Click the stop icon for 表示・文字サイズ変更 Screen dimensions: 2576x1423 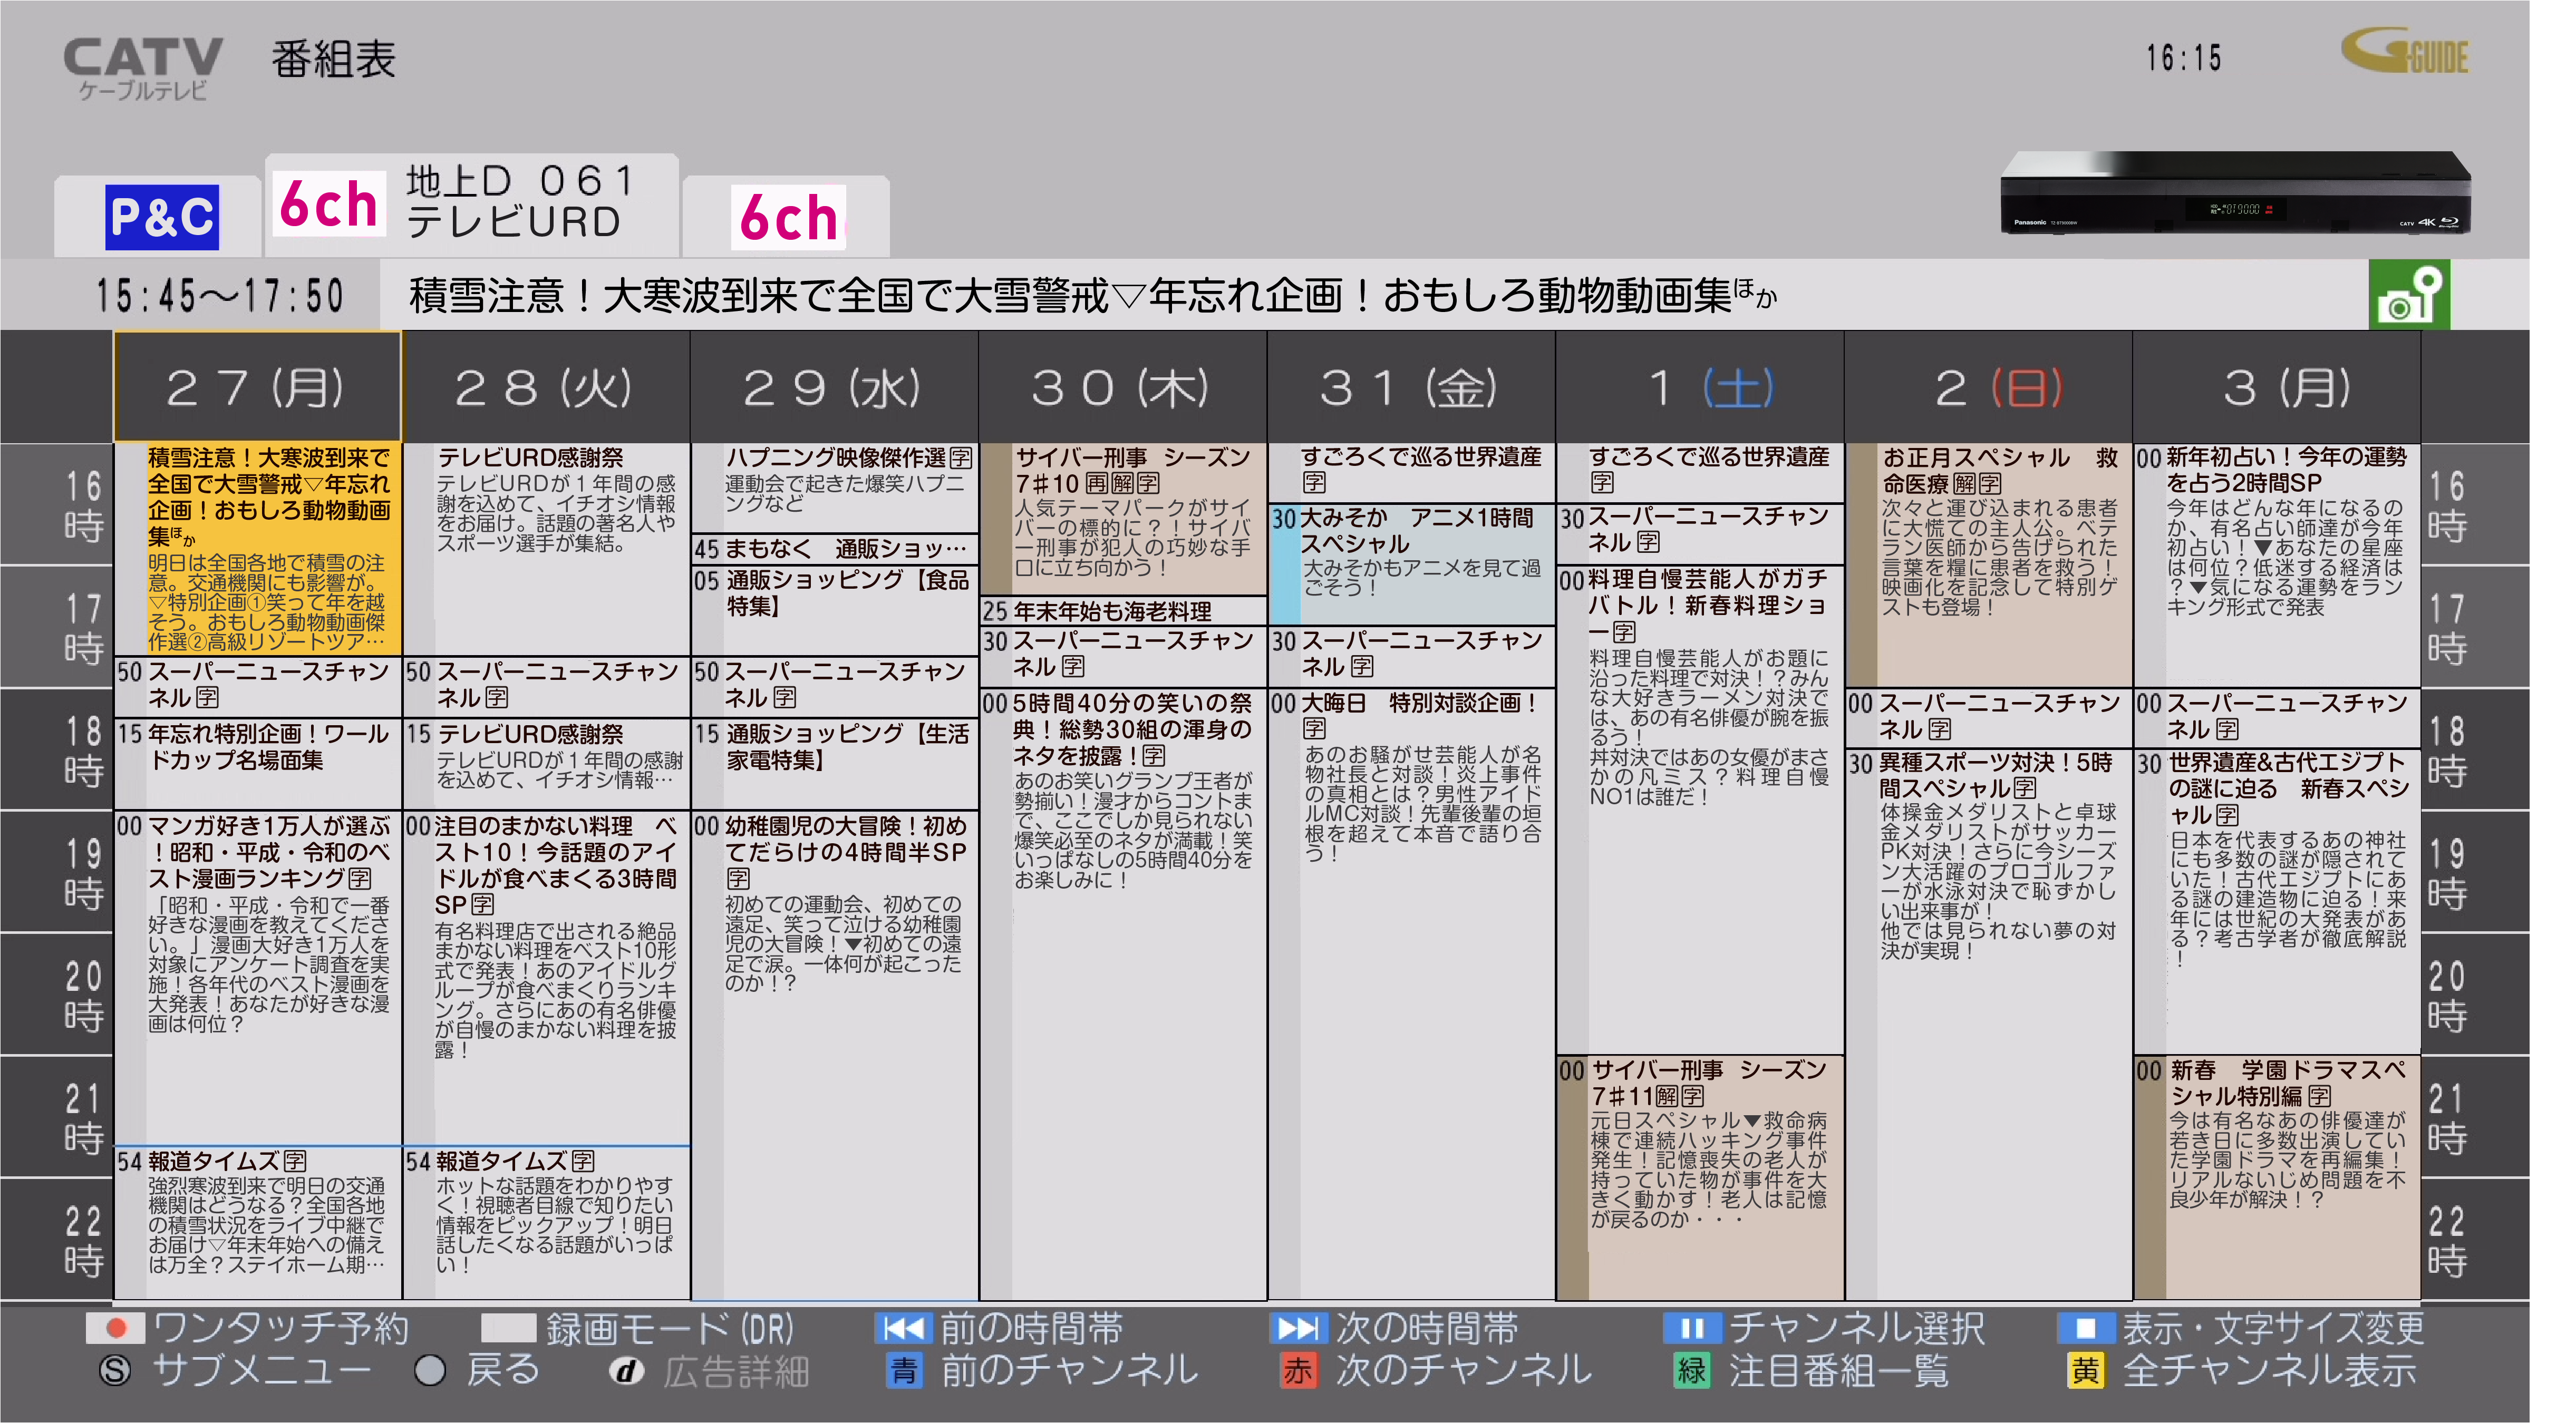pyautogui.click(x=2085, y=1328)
